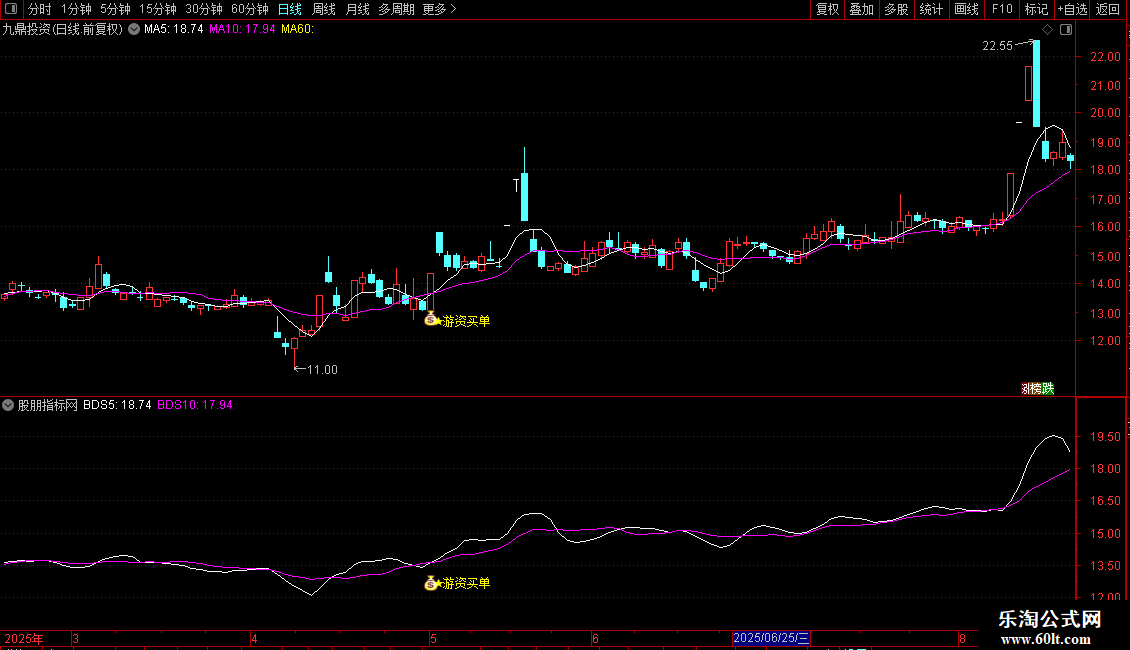Image resolution: width=1130 pixels, height=650 pixels.
Task: Select the 60分钟 period tab
Action: [x=250, y=9]
